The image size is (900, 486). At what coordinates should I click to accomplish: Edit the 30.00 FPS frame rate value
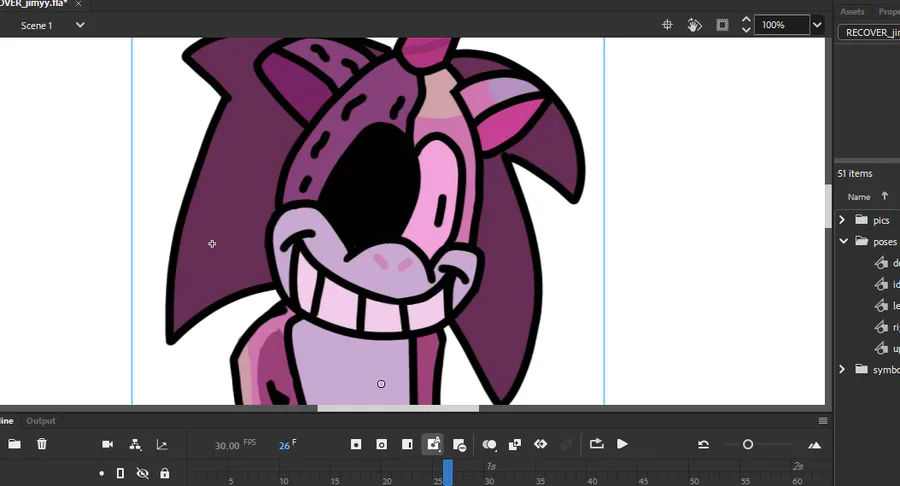coord(227,445)
